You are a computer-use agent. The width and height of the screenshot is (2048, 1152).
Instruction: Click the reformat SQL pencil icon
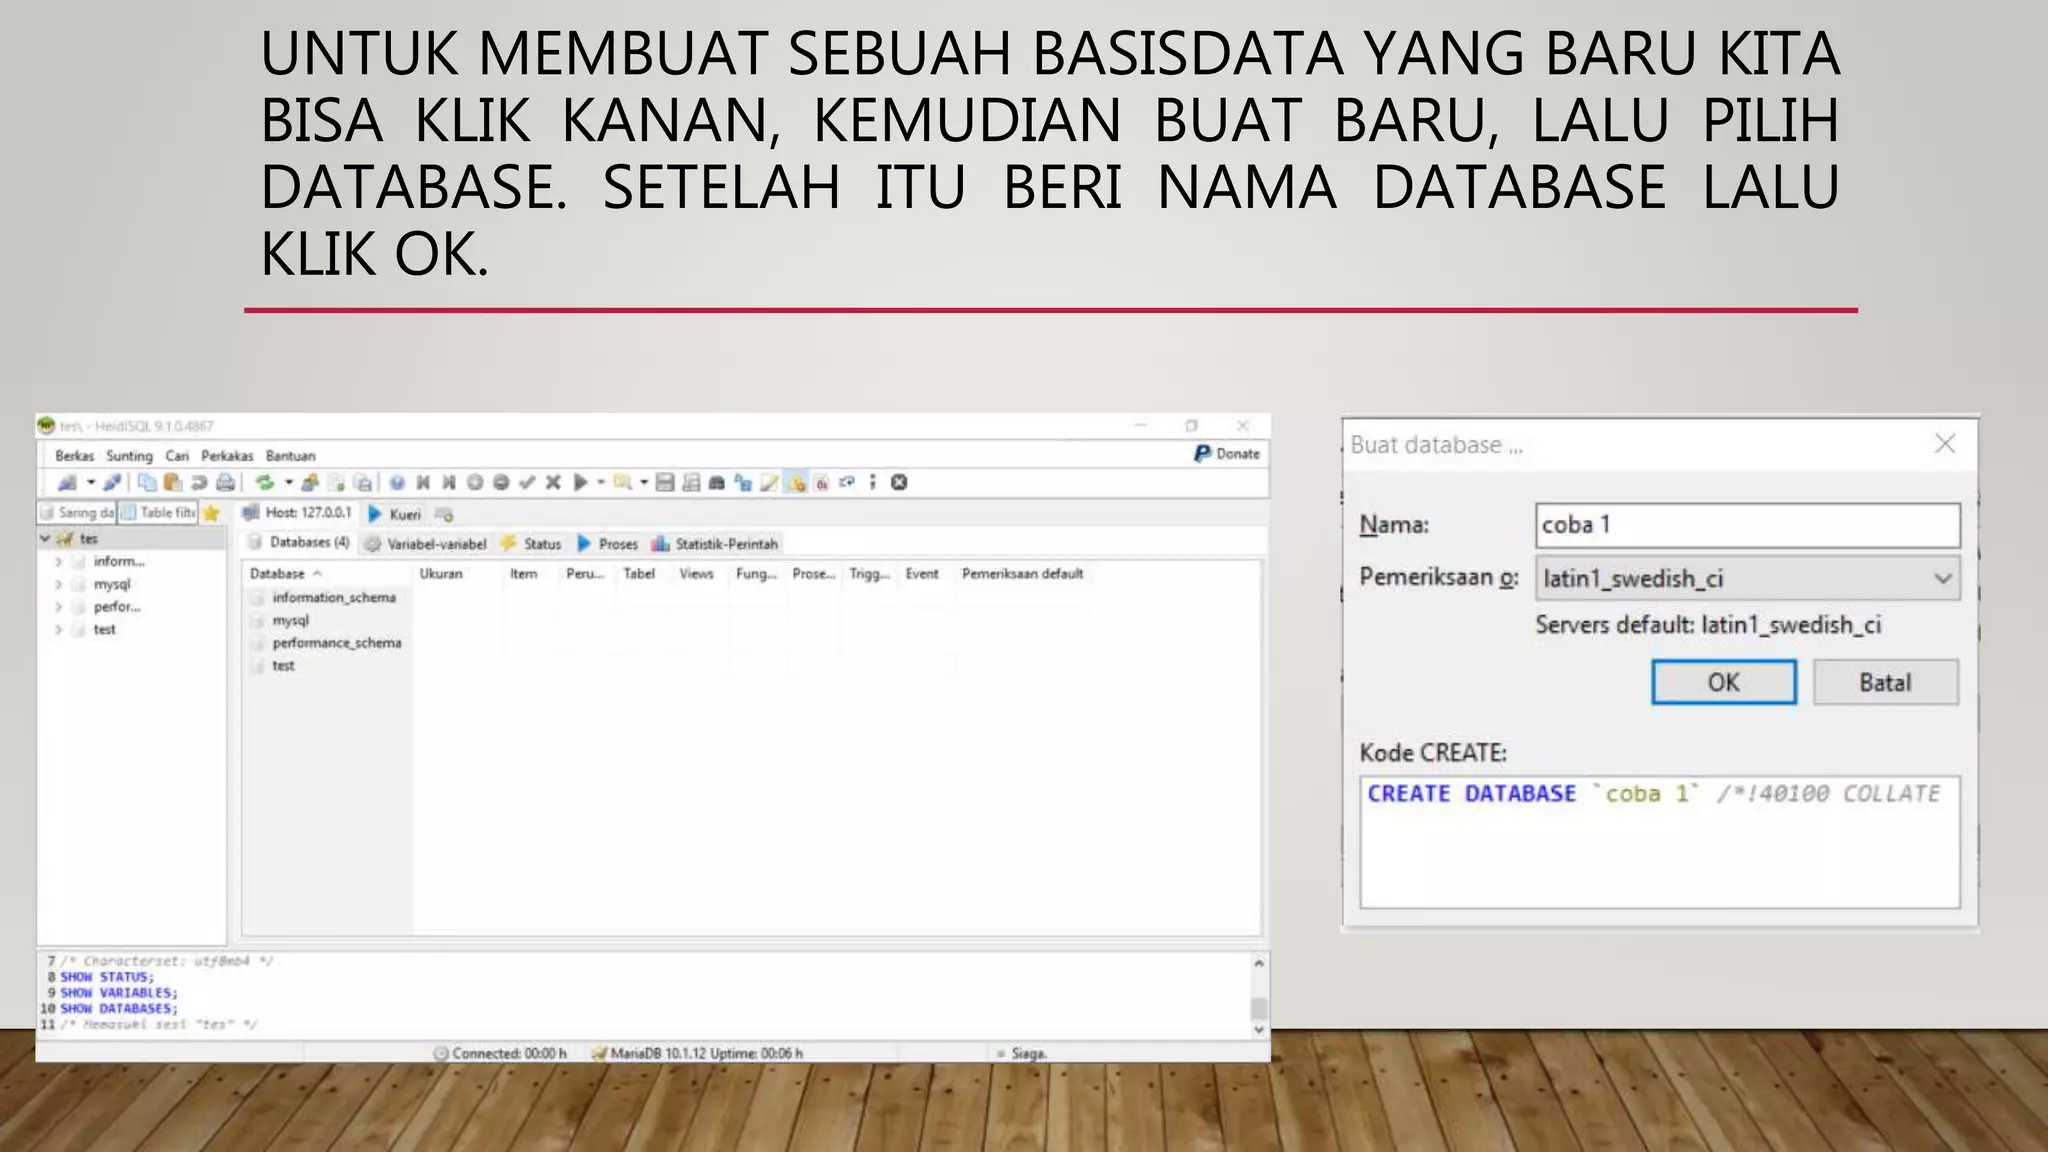(x=769, y=483)
